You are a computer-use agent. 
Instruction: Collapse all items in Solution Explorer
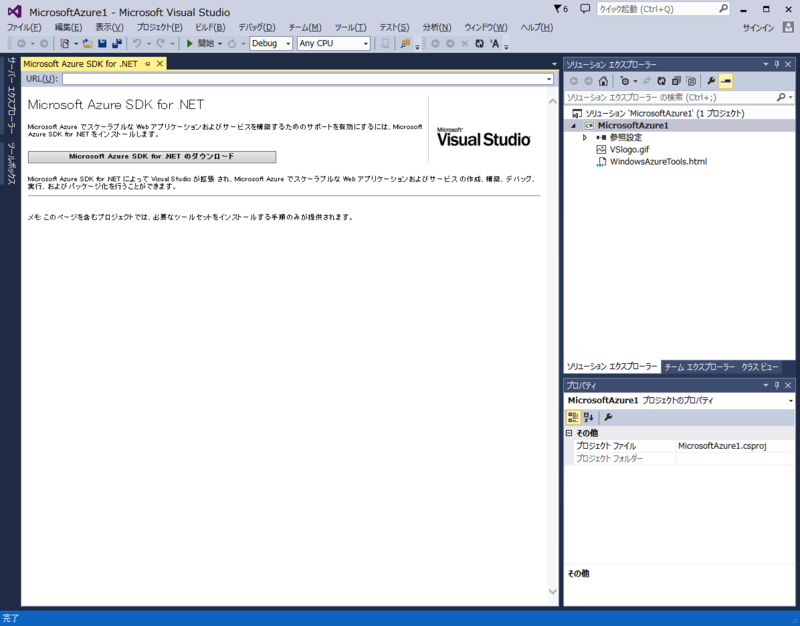tap(676, 81)
